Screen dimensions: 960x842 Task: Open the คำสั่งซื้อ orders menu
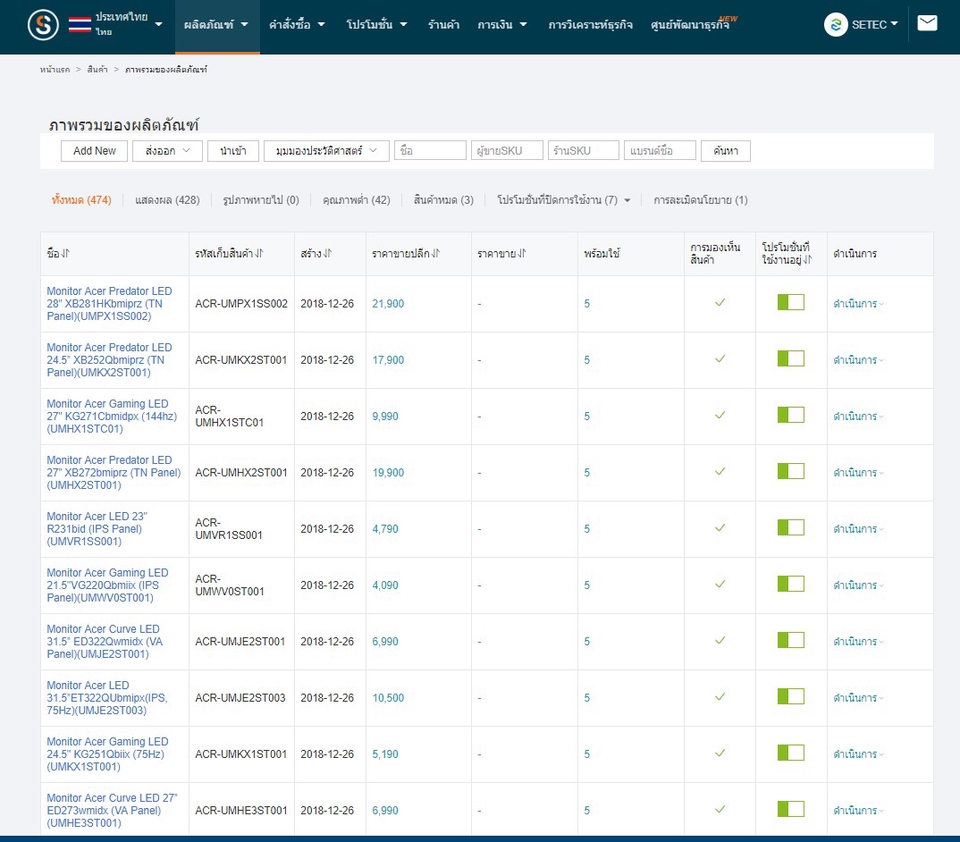pyautogui.click(x=297, y=25)
